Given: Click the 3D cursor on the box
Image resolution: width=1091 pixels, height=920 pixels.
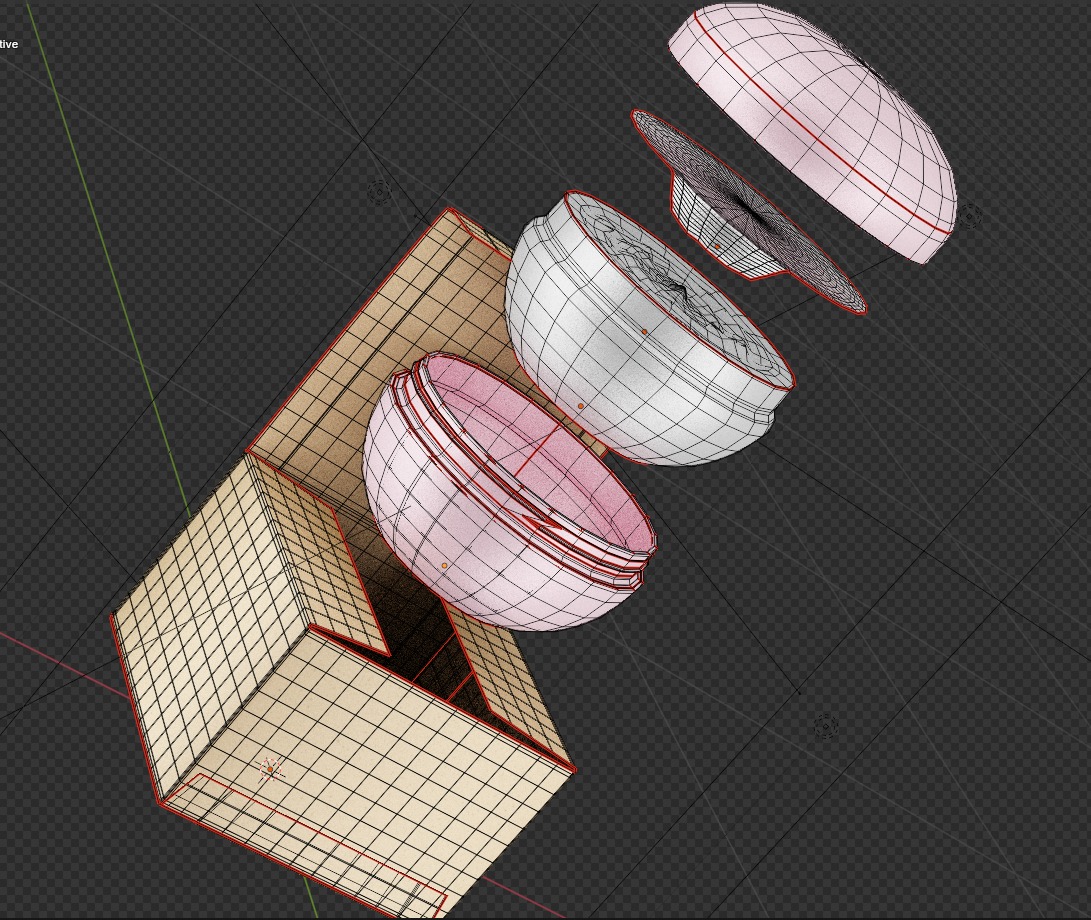Looking at the screenshot, I should 271,770.
